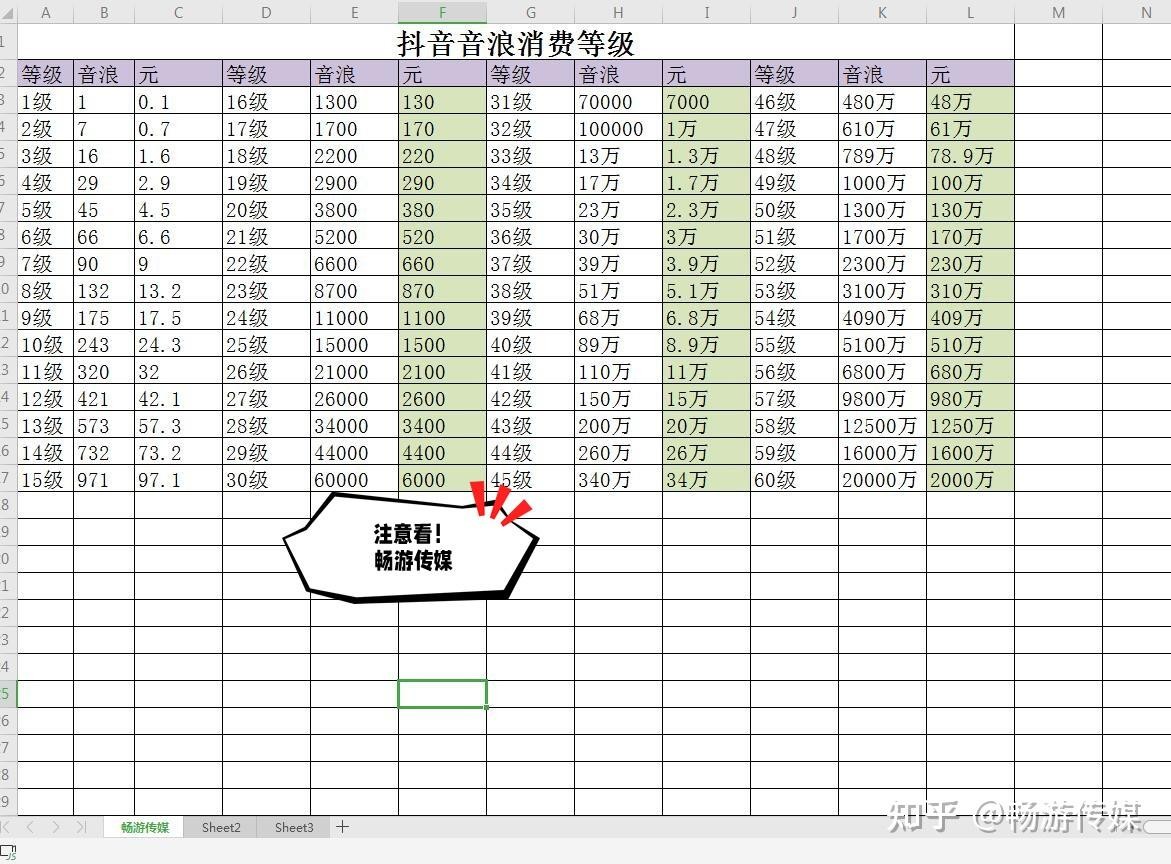Select the cell with value 8700

click(x=355, y=290)
